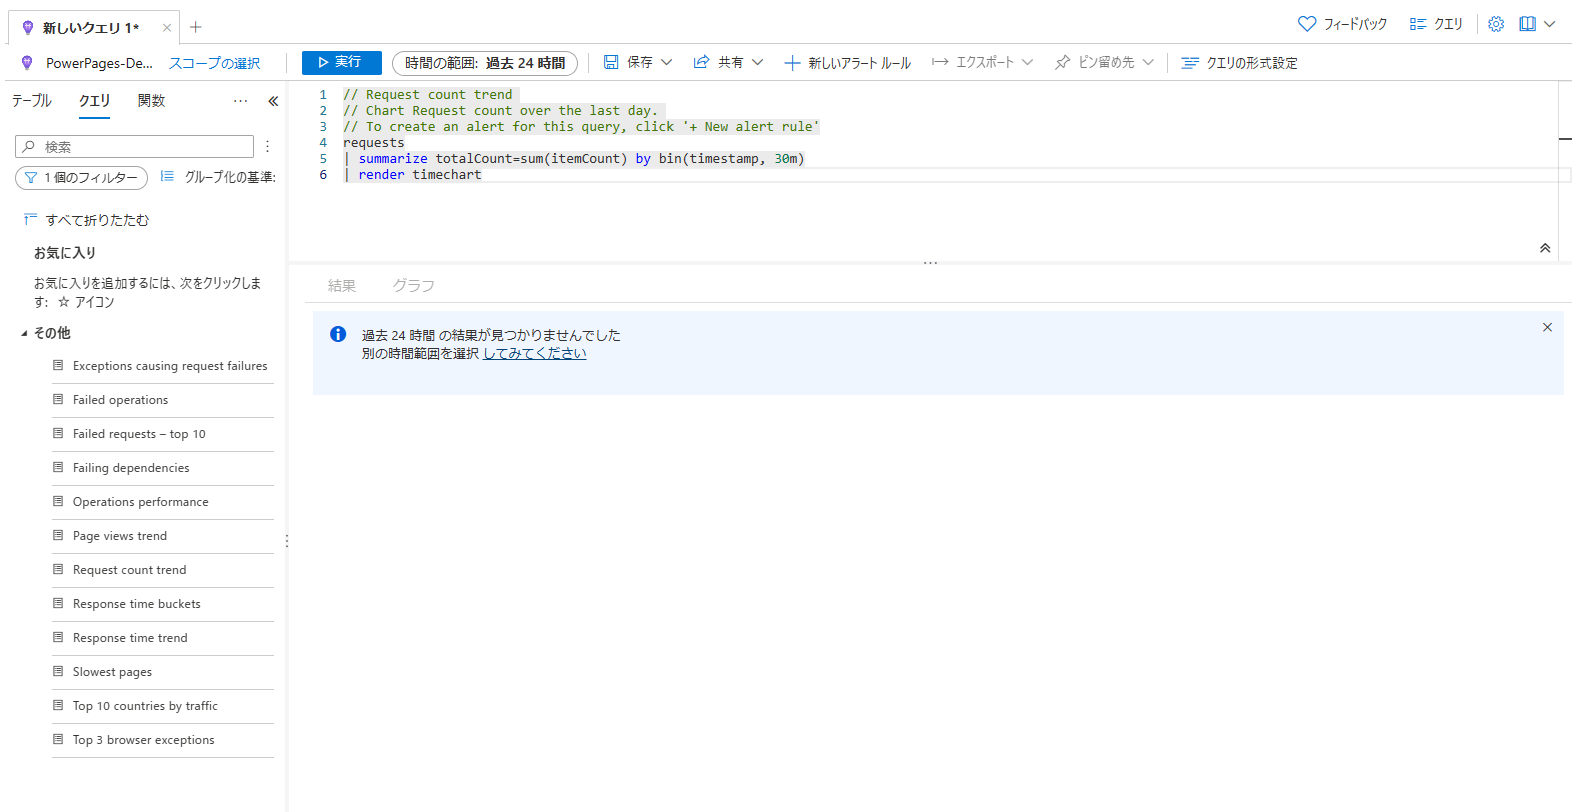This screenshot has height=812, width=1576.
Task: Switch to クエリ sidebar tab
Action: click(x=95, y=101)
